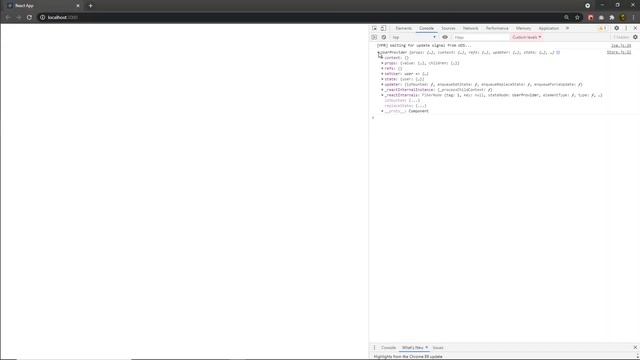Expand the _reactInternalInstance property
The image size is (640, 360).
click(382, 90)
